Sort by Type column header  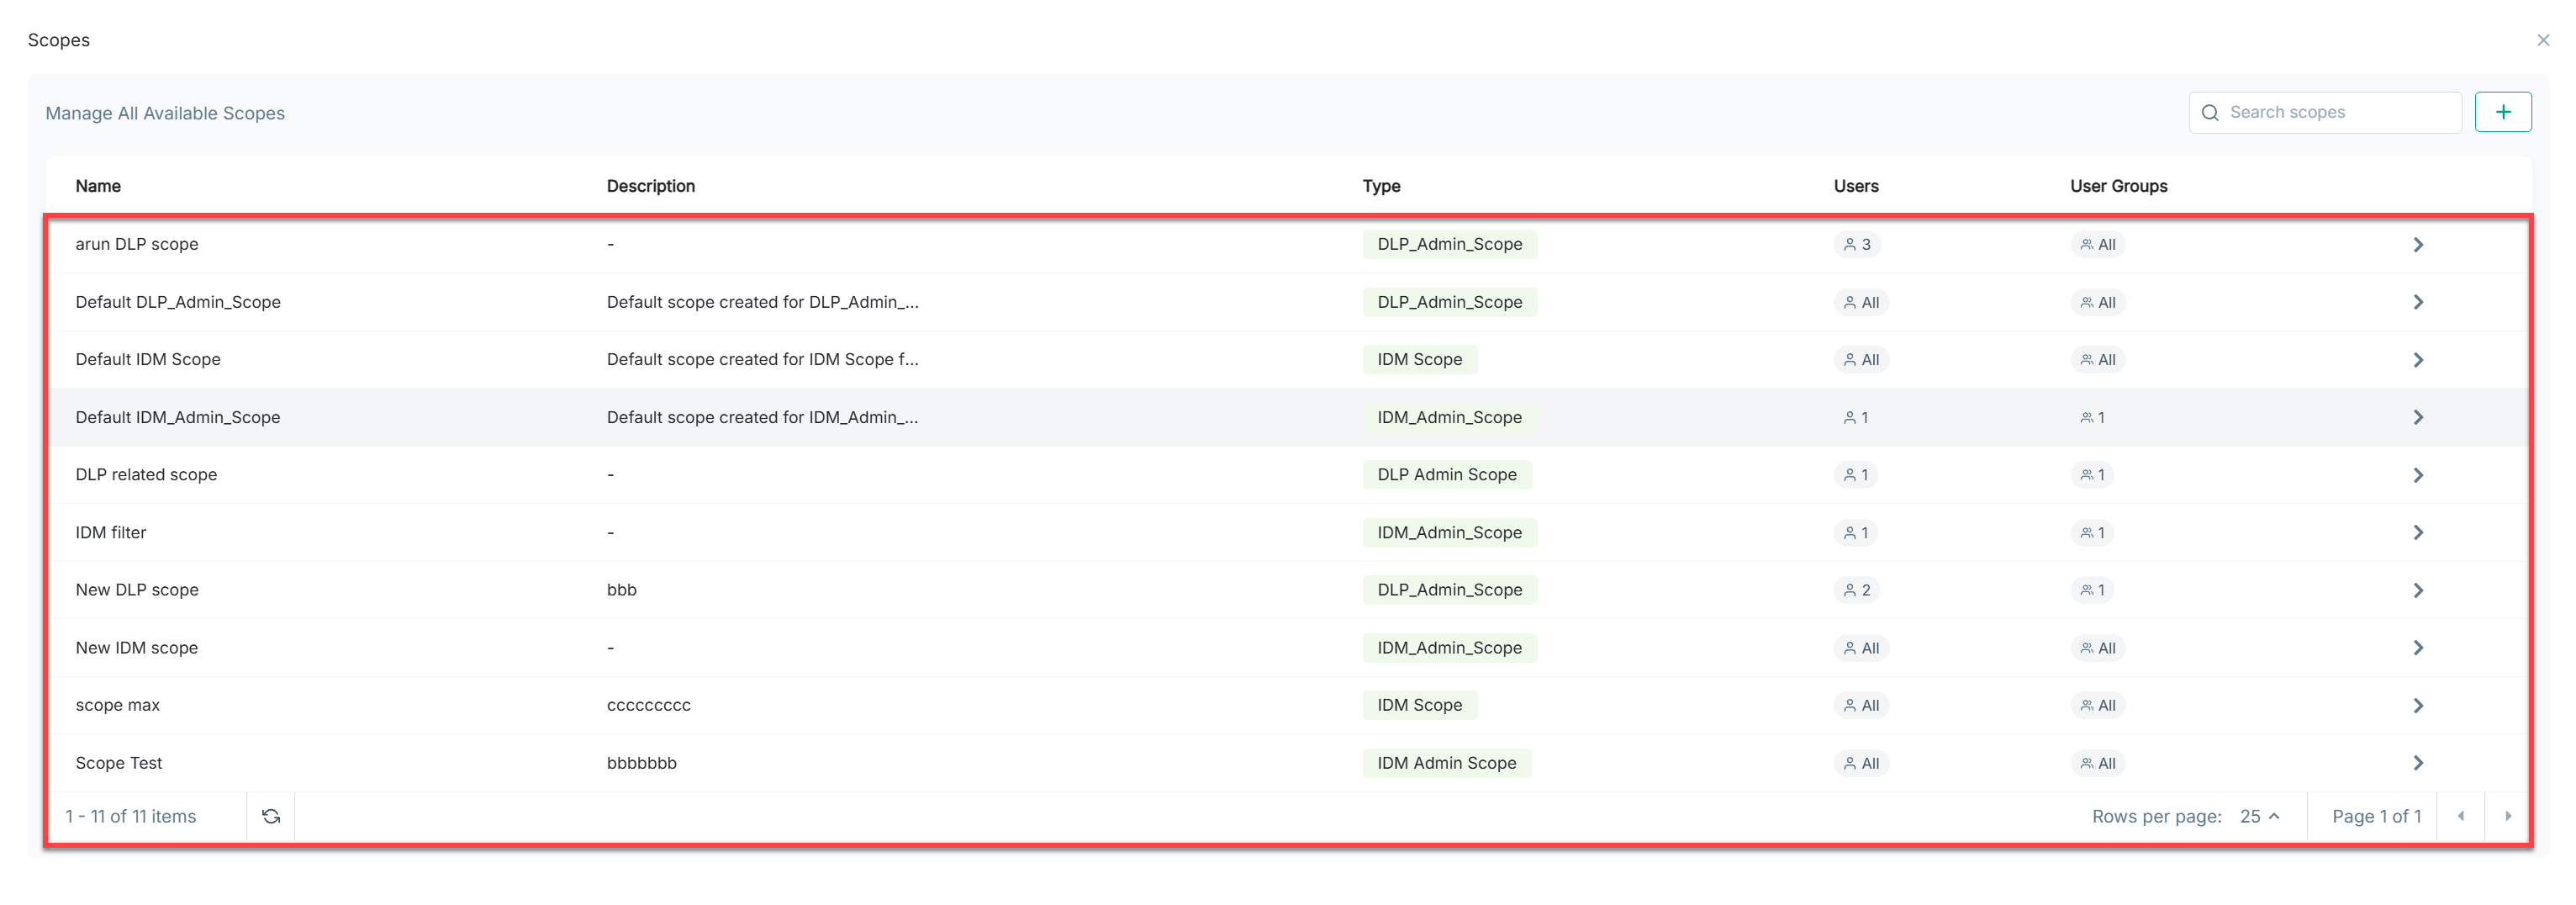[1380, 186]
